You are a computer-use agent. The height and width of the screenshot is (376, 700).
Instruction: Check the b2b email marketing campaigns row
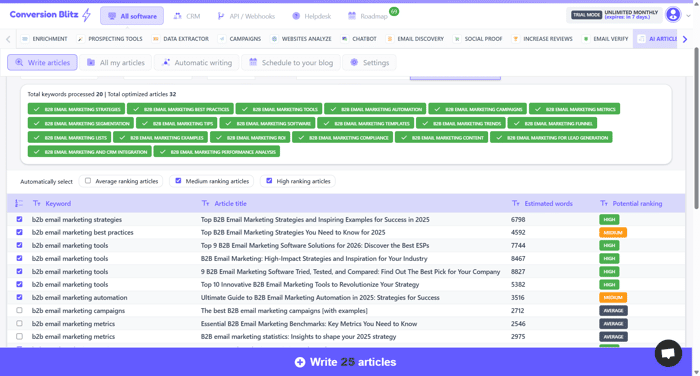tap(19, 310)
